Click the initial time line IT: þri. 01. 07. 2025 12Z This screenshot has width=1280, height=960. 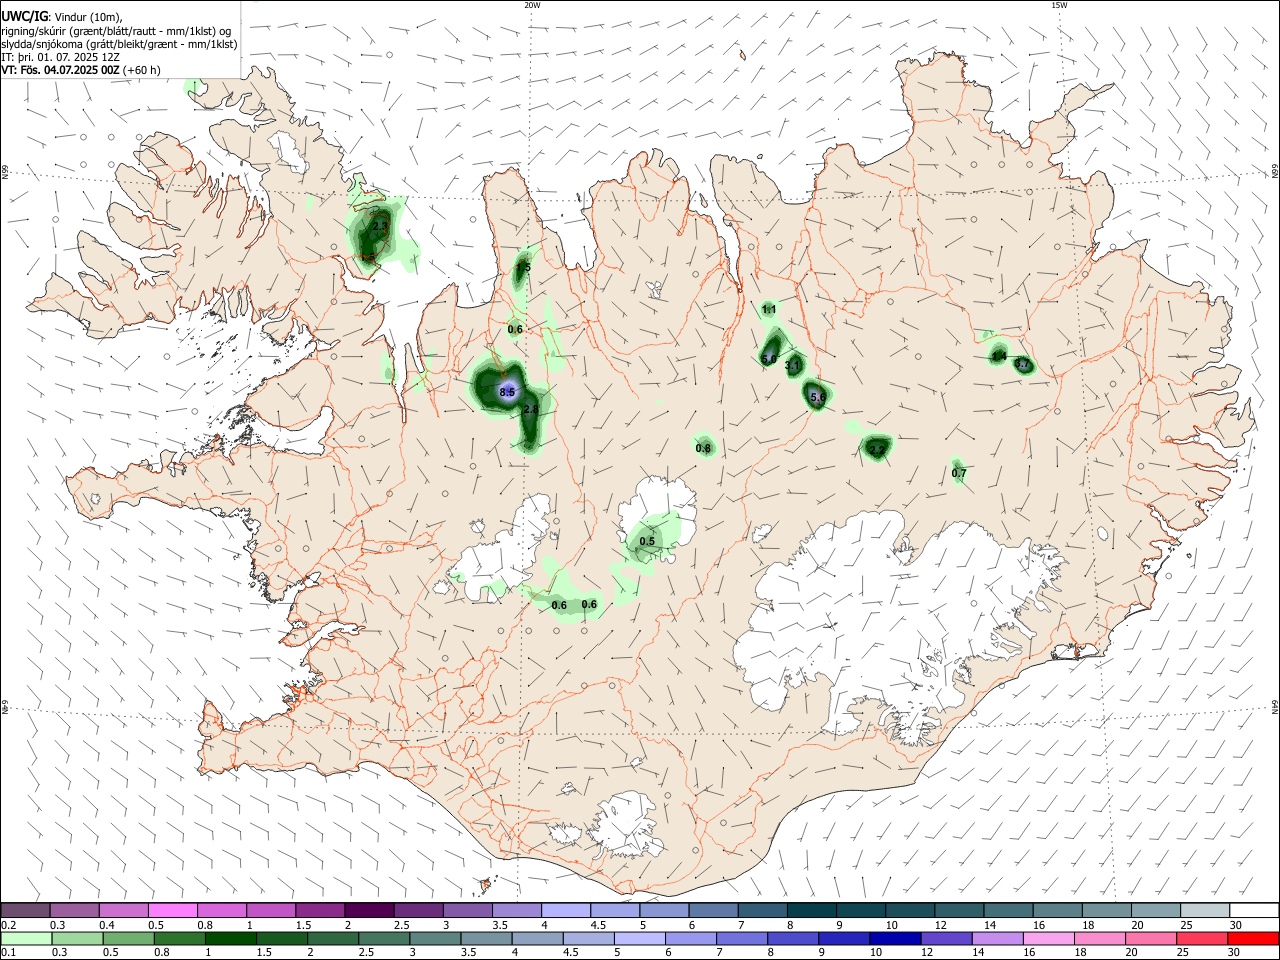pos(61,57)
